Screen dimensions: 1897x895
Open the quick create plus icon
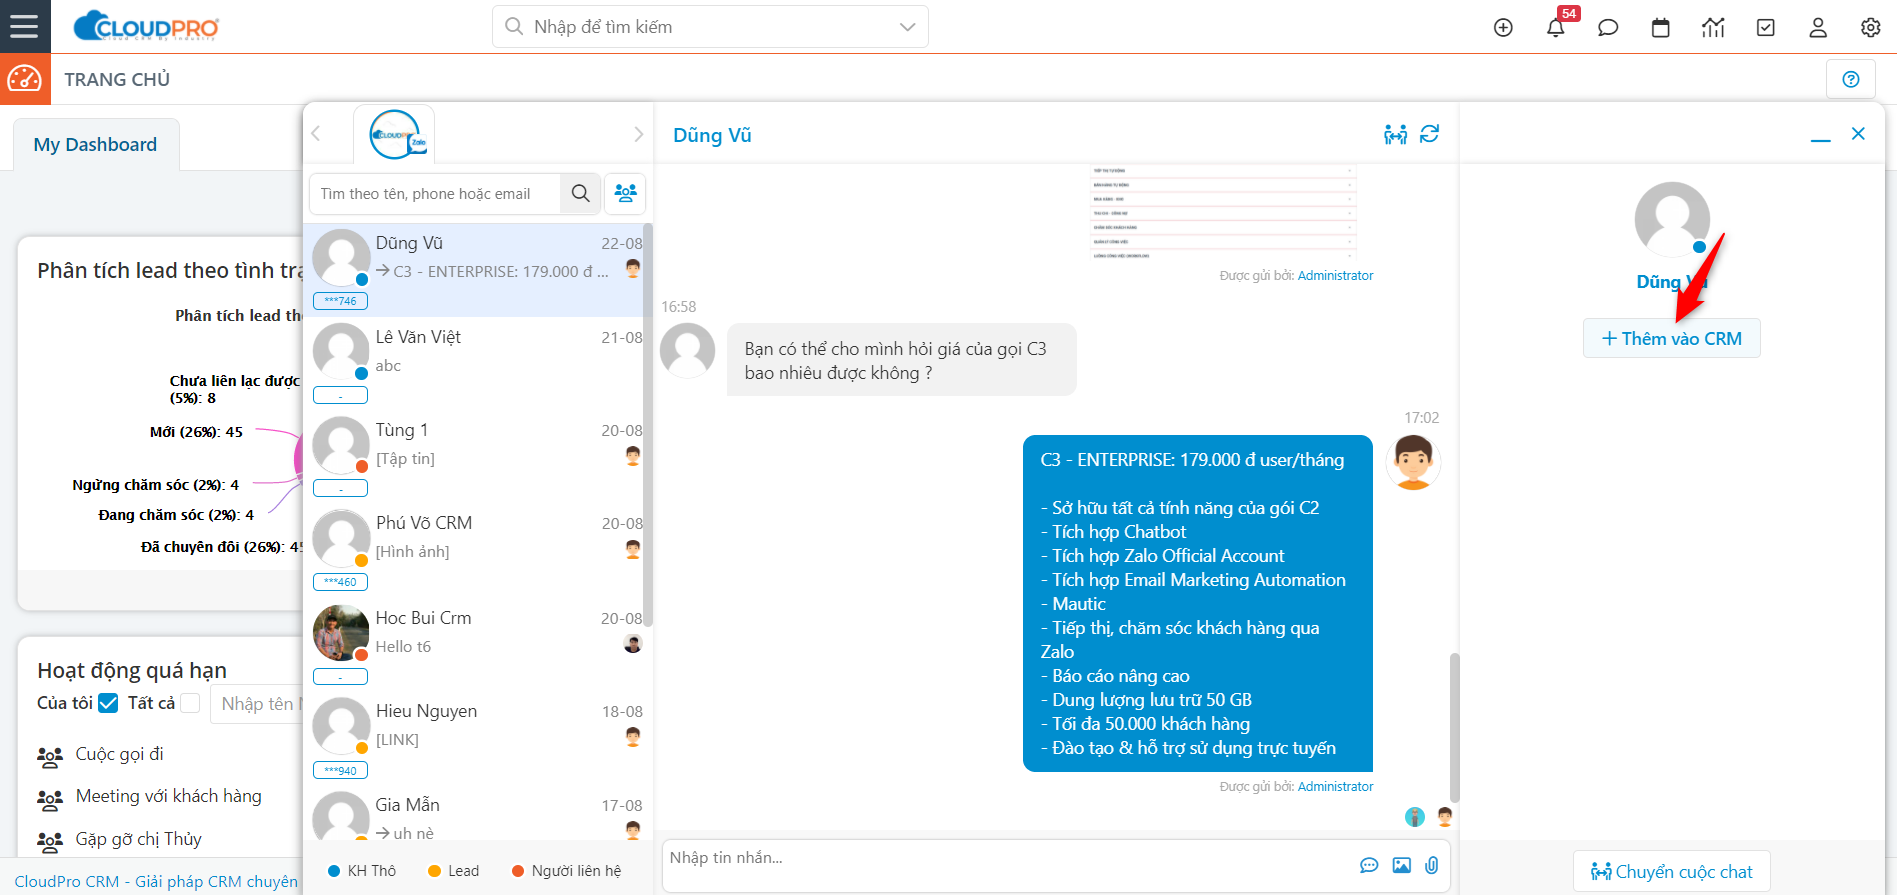(1503, 28)
